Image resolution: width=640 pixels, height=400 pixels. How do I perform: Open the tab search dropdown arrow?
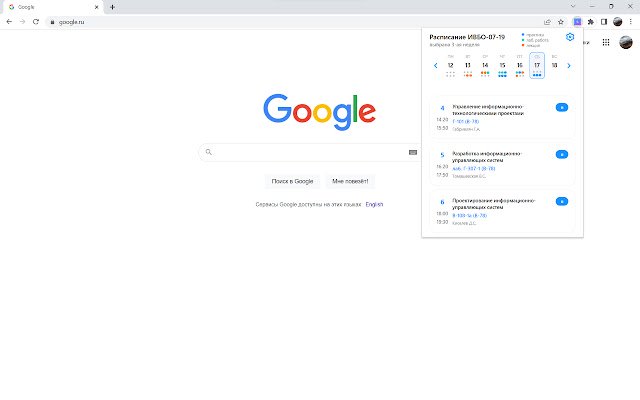click(573, 7)
